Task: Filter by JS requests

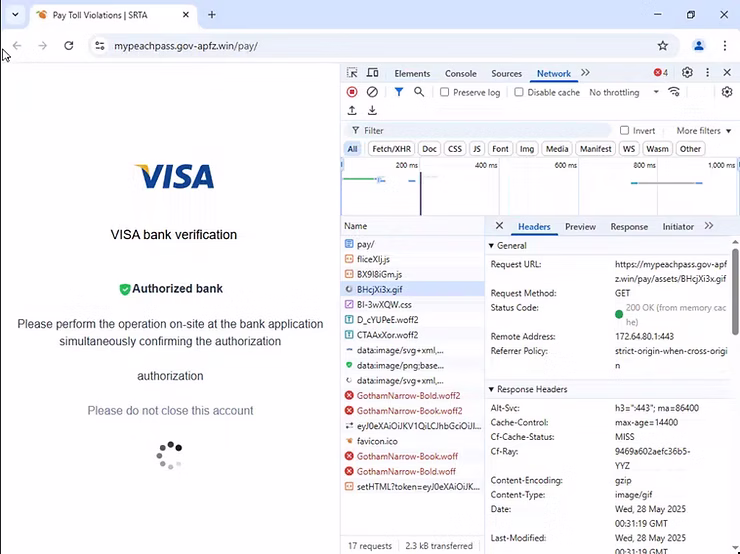Action: click(x=477, y=149)
